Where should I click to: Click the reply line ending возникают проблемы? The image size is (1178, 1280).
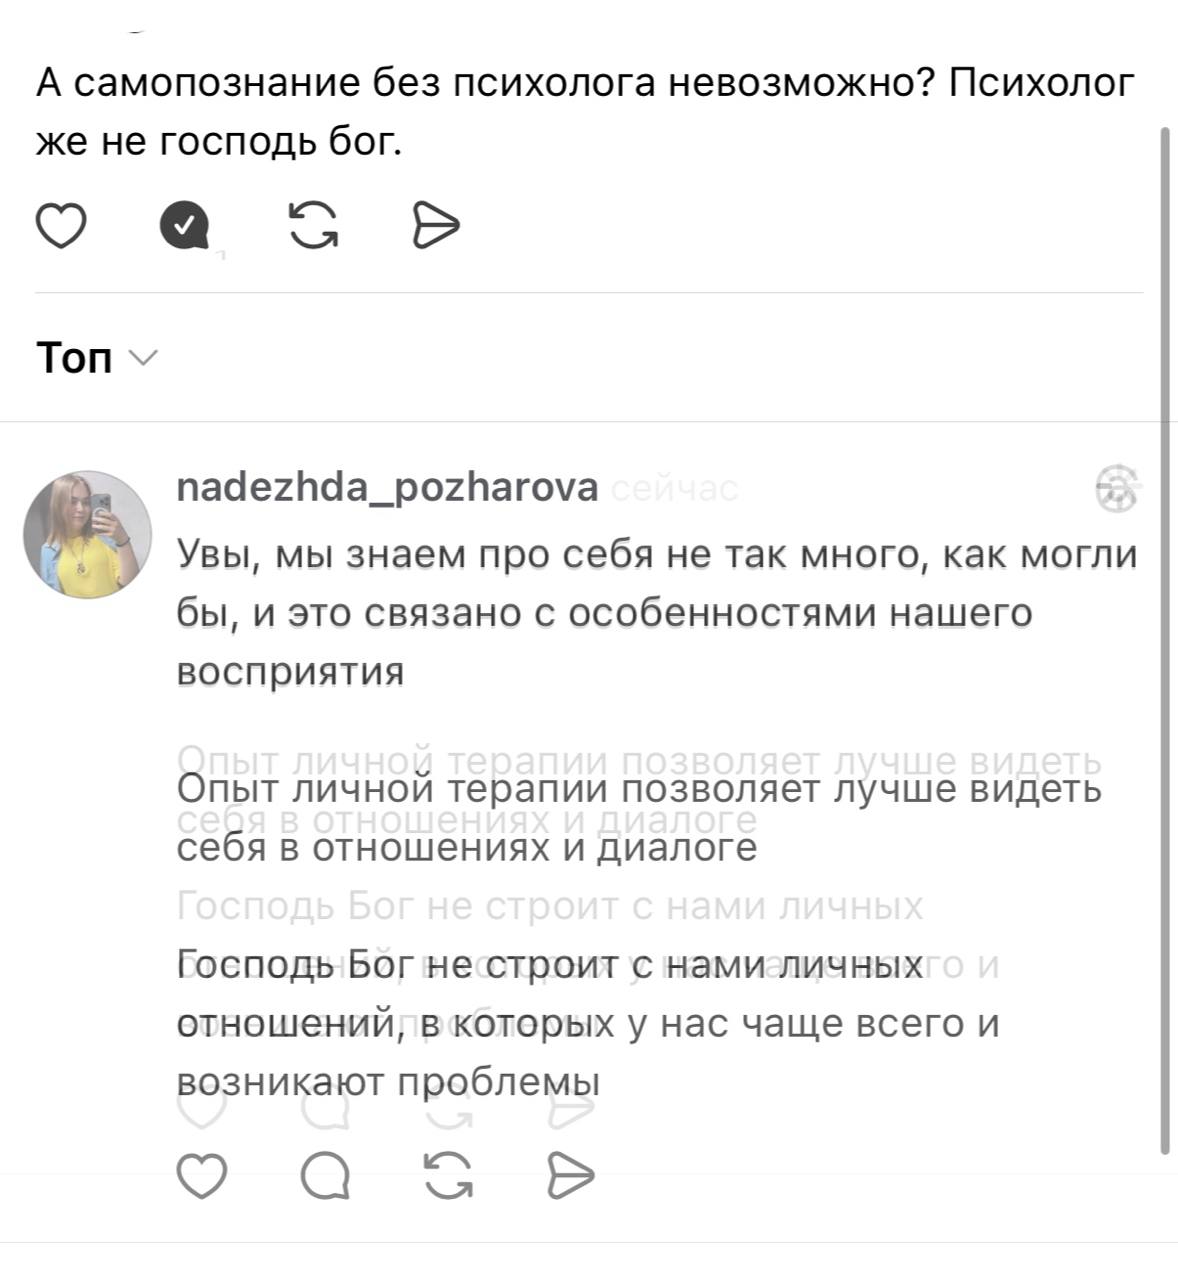point(388,1082)
